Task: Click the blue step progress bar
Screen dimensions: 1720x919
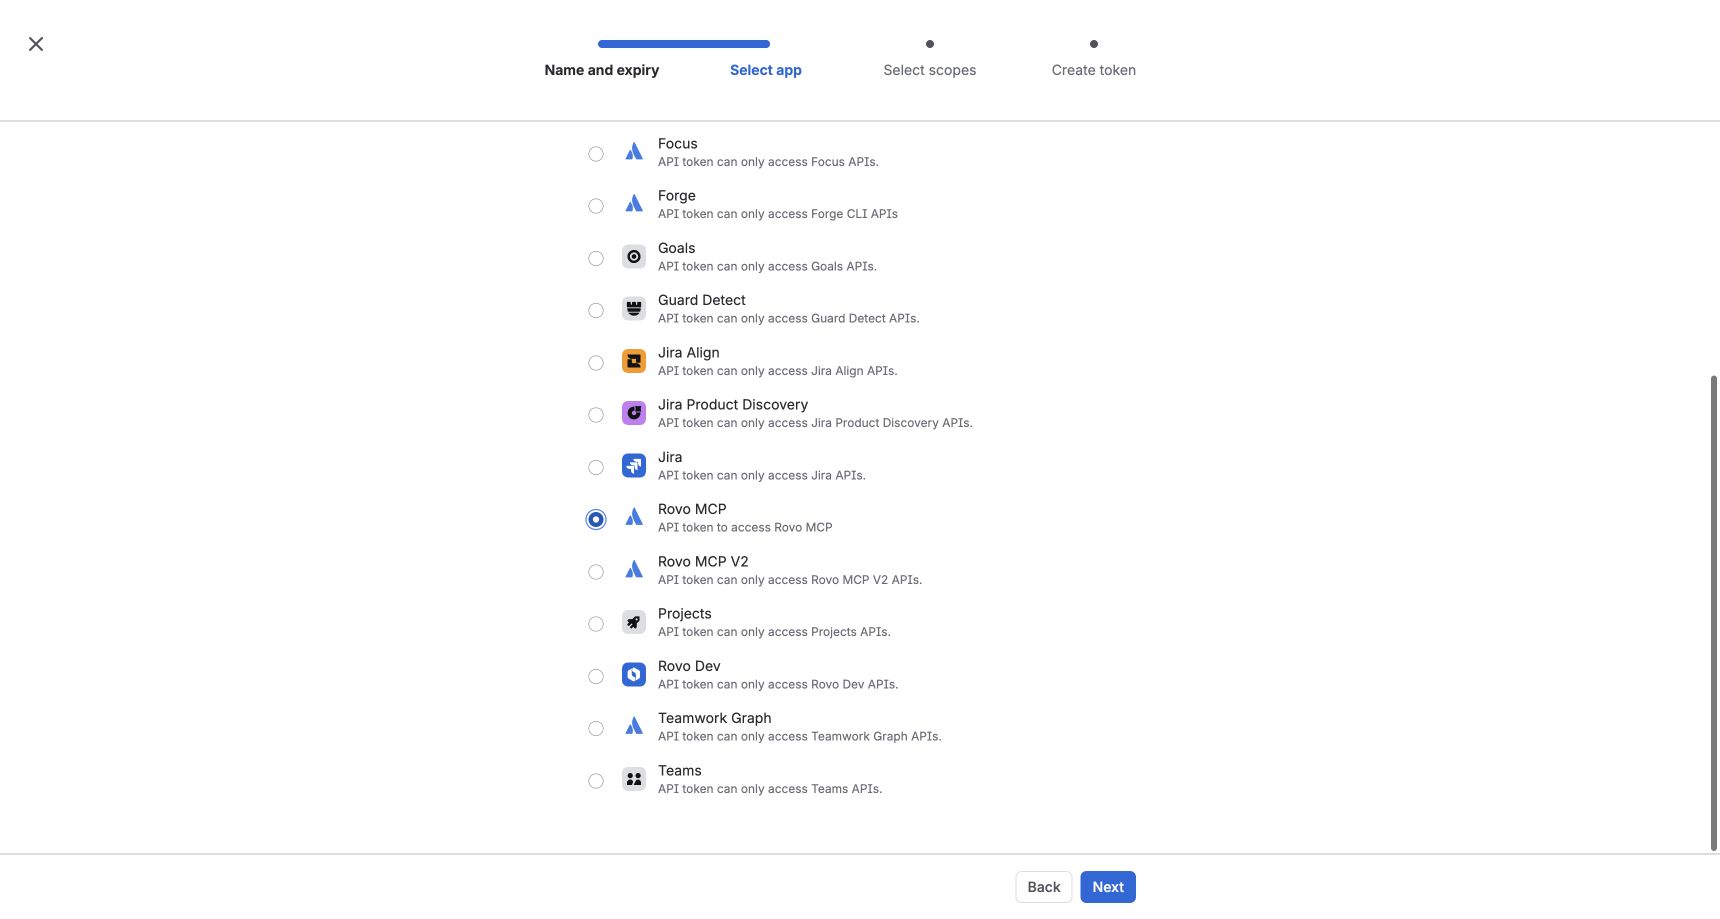Action: 684,44
